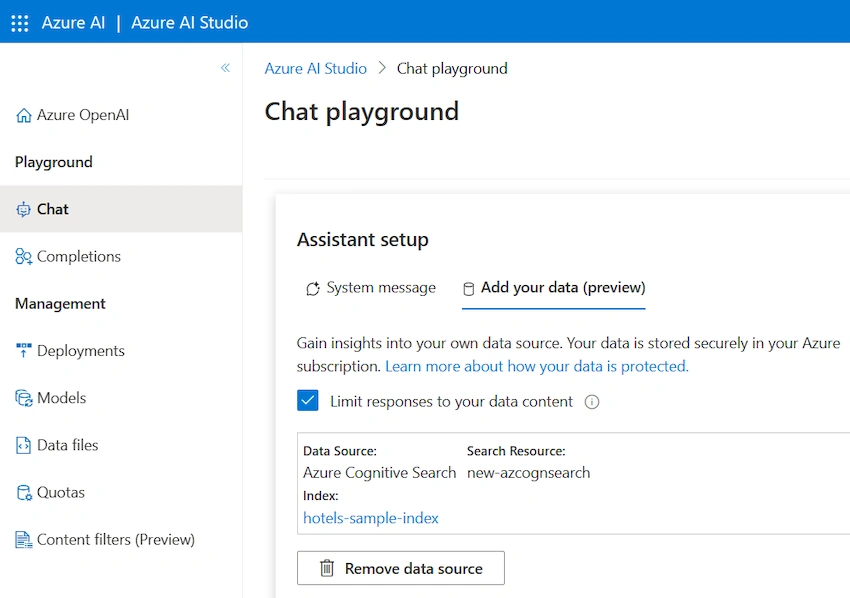Open Content filters (Preview) page
The width and height of the screenshot is (850, 598).
(x=121, y=539)
